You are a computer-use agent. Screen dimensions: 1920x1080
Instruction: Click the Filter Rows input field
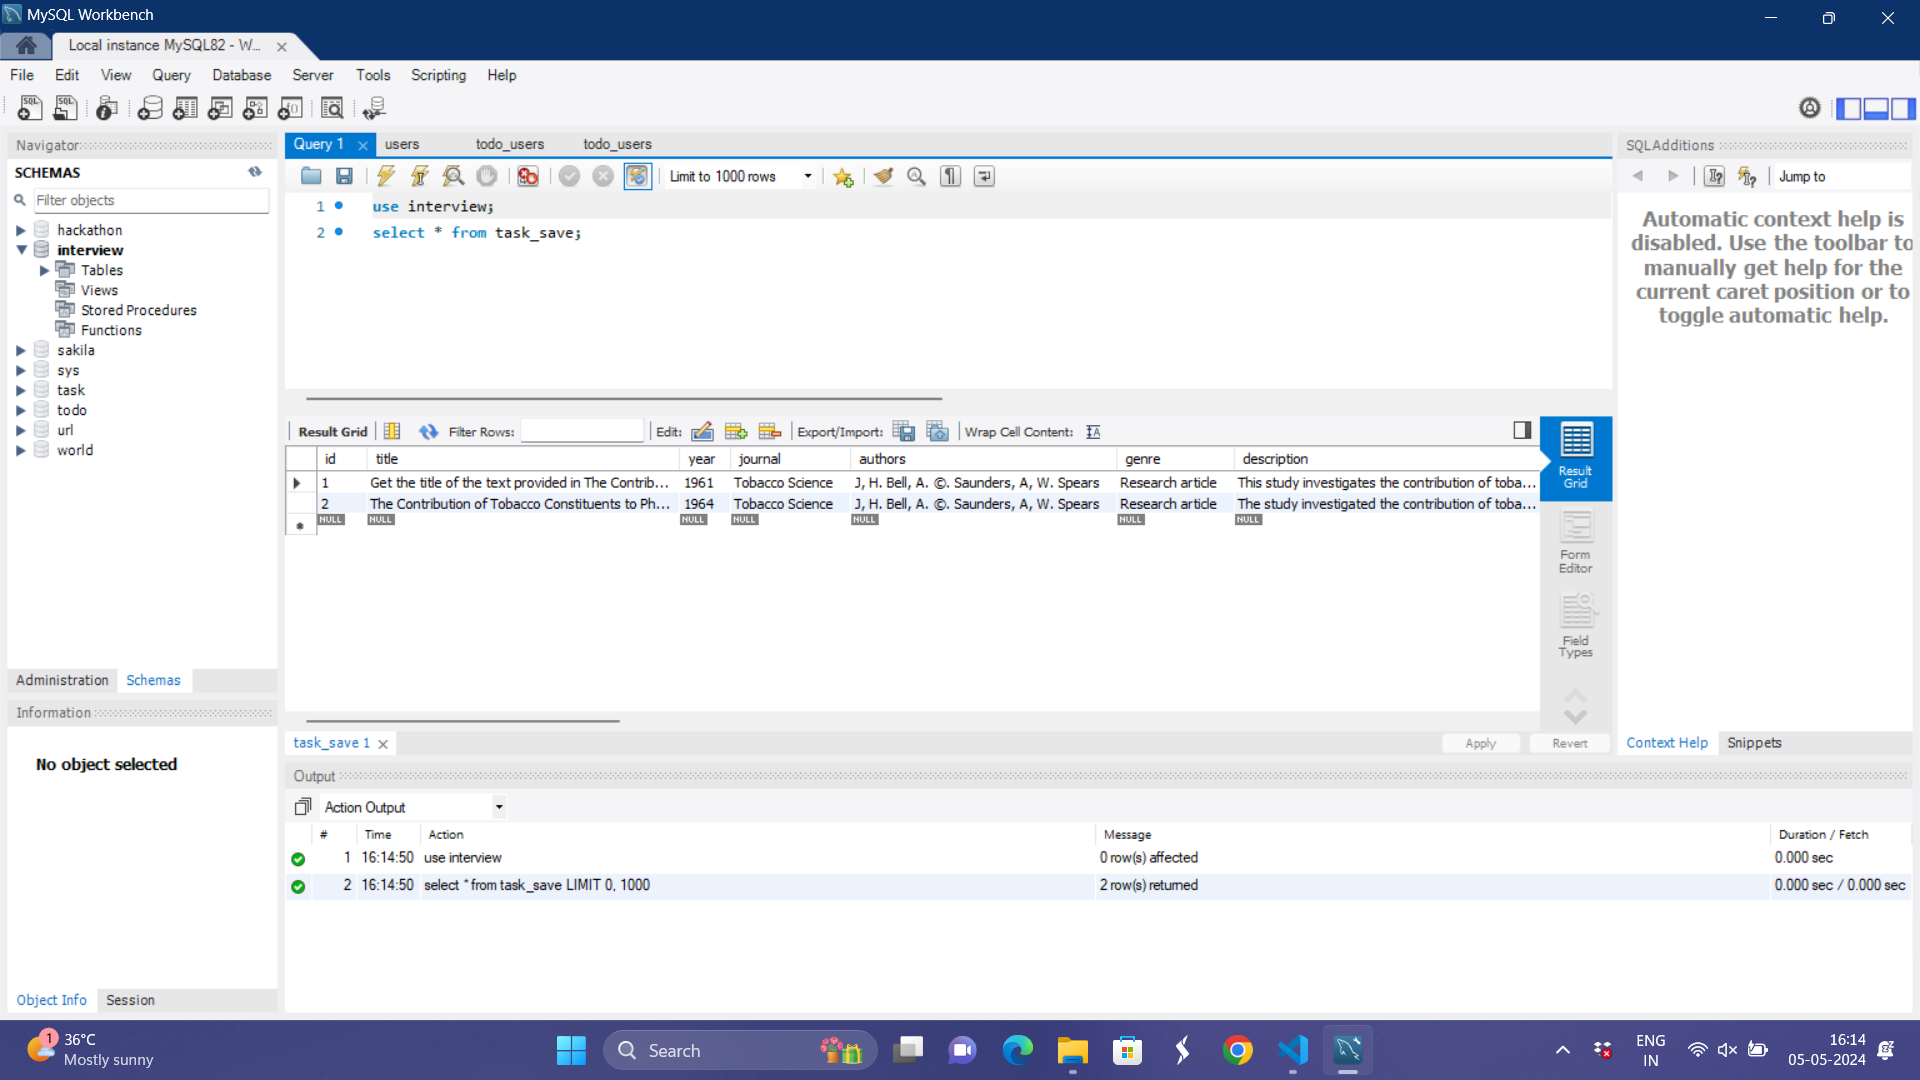(x=581, y=431)
